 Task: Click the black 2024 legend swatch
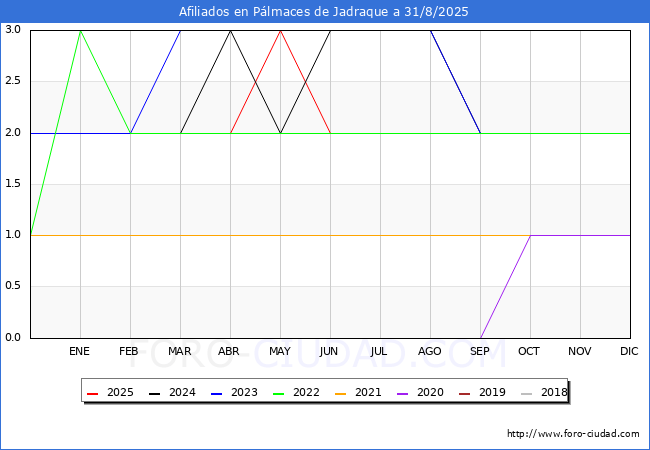tap(154, 394)
